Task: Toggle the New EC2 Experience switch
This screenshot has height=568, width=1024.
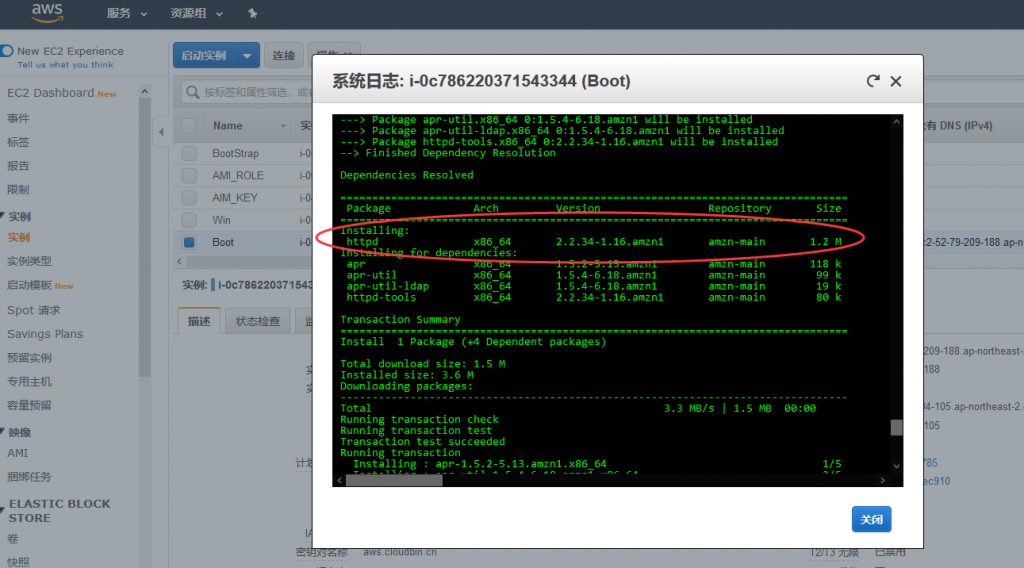Action: (x=7, y=50)
